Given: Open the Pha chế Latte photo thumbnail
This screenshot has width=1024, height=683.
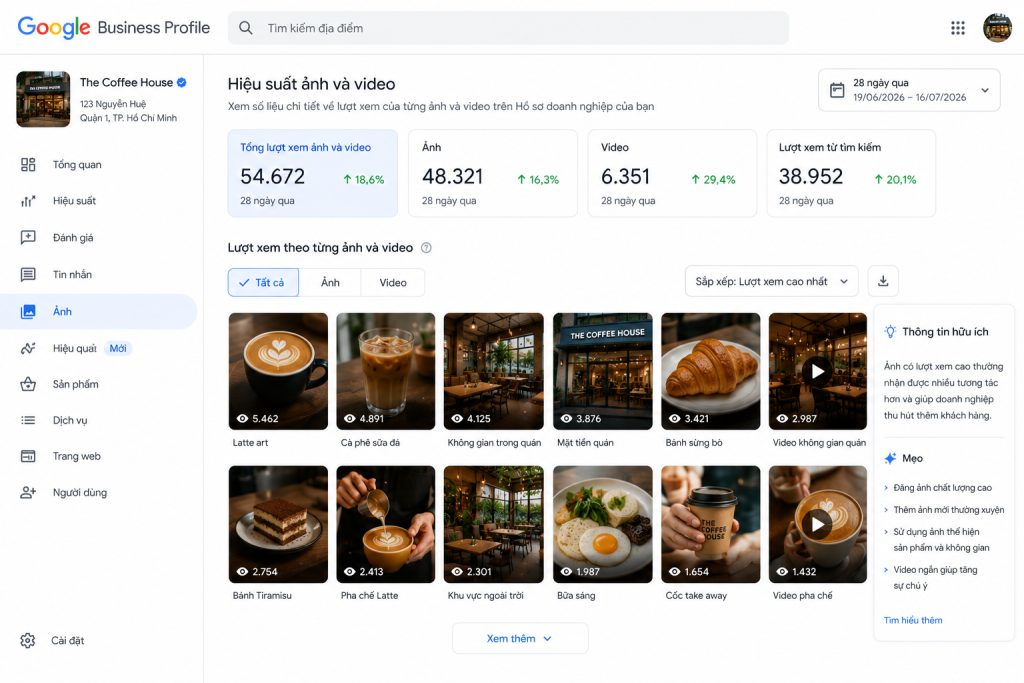Looking at the screenshot, I should (x=386, y=524).
